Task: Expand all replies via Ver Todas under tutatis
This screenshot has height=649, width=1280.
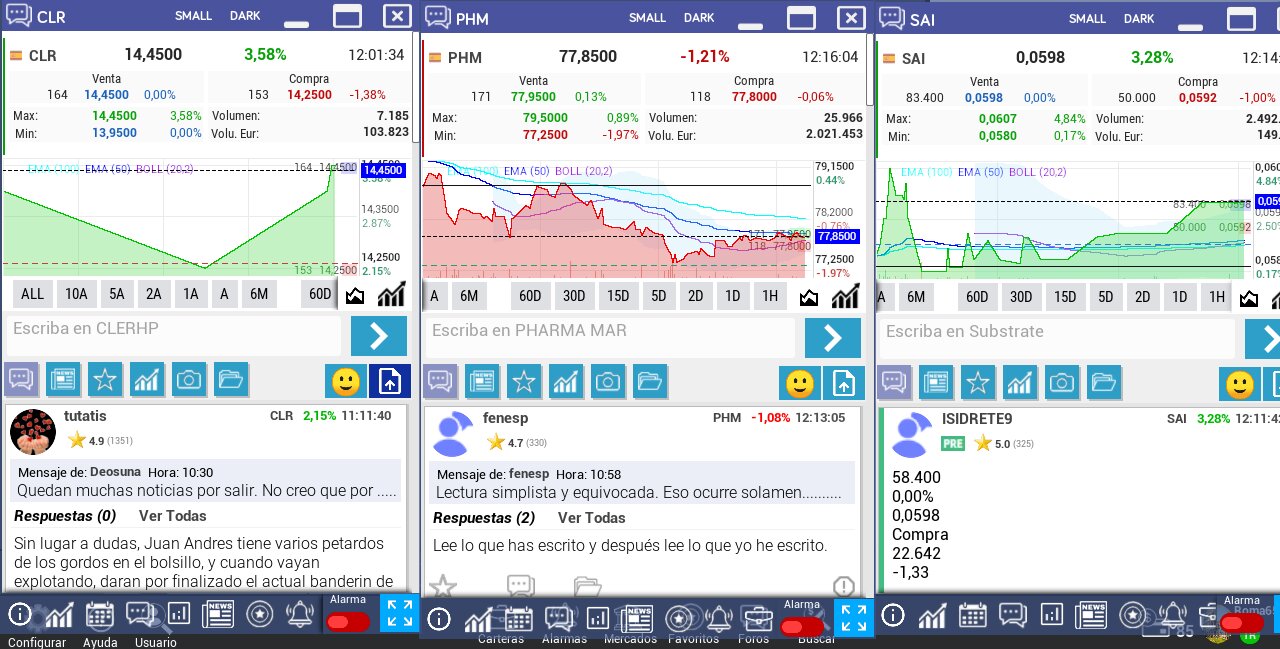Action: (x=173, y=516)
